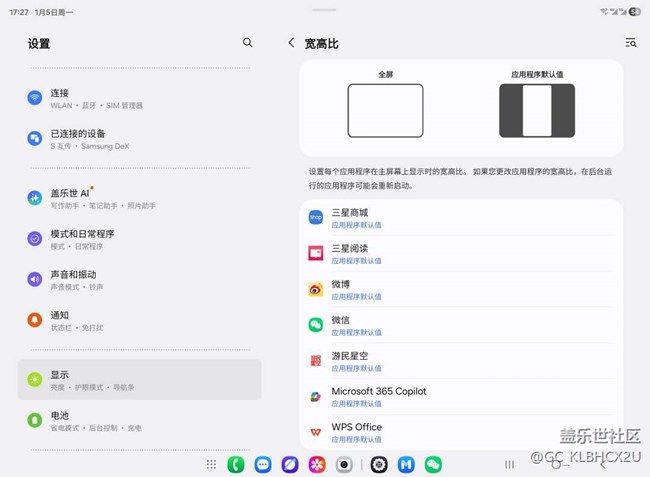The image size is (650, 477).
Task: Open 盖乐世 AI settings
Action: (x=140, y=198)
